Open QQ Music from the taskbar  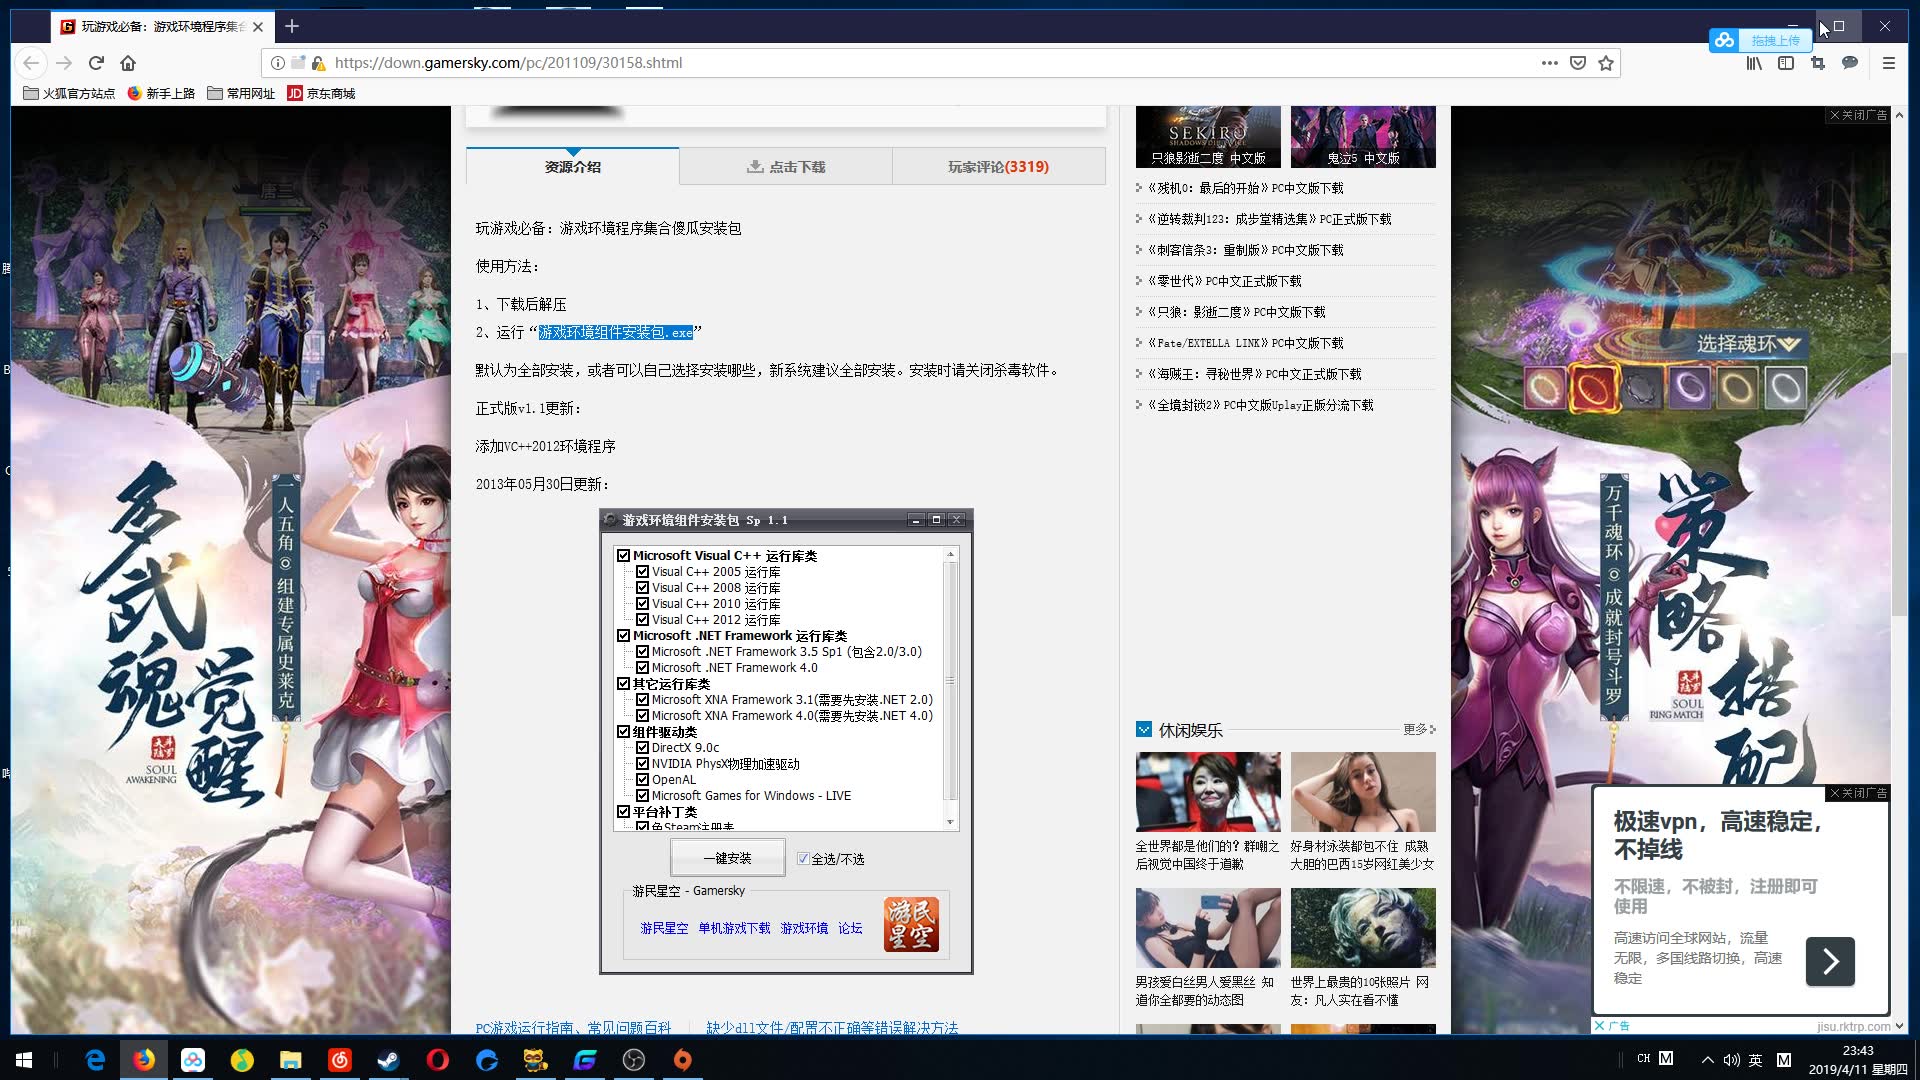coord(242,1060)
